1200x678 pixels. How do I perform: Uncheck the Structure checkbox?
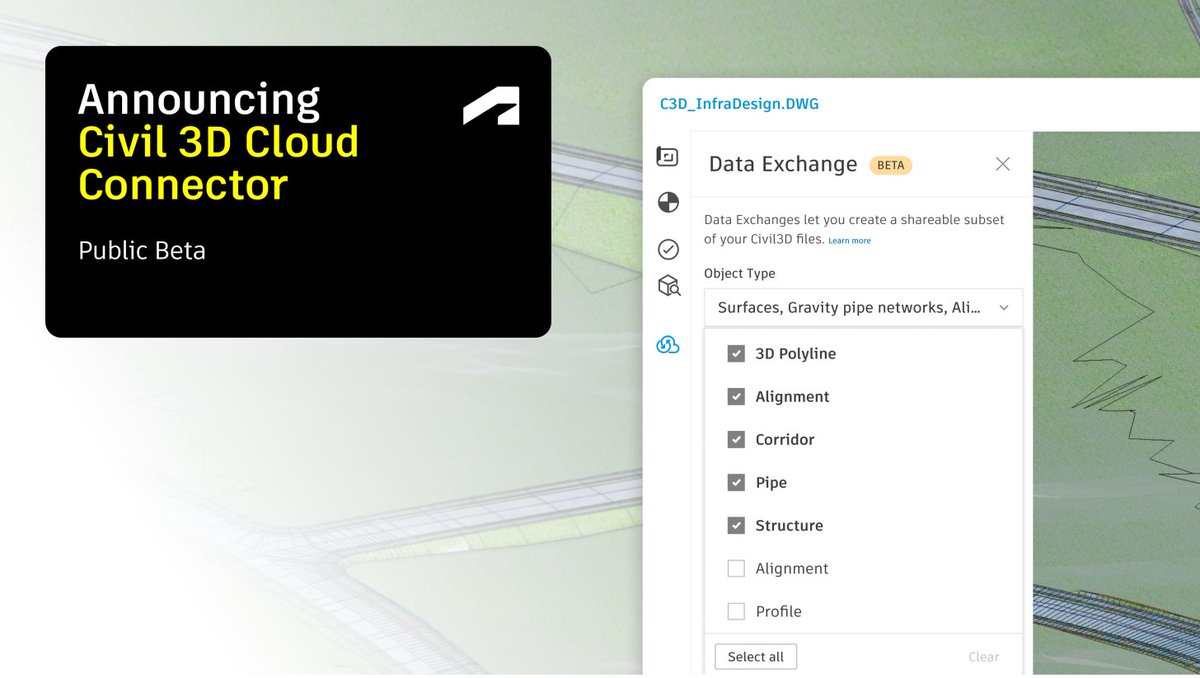736,525
